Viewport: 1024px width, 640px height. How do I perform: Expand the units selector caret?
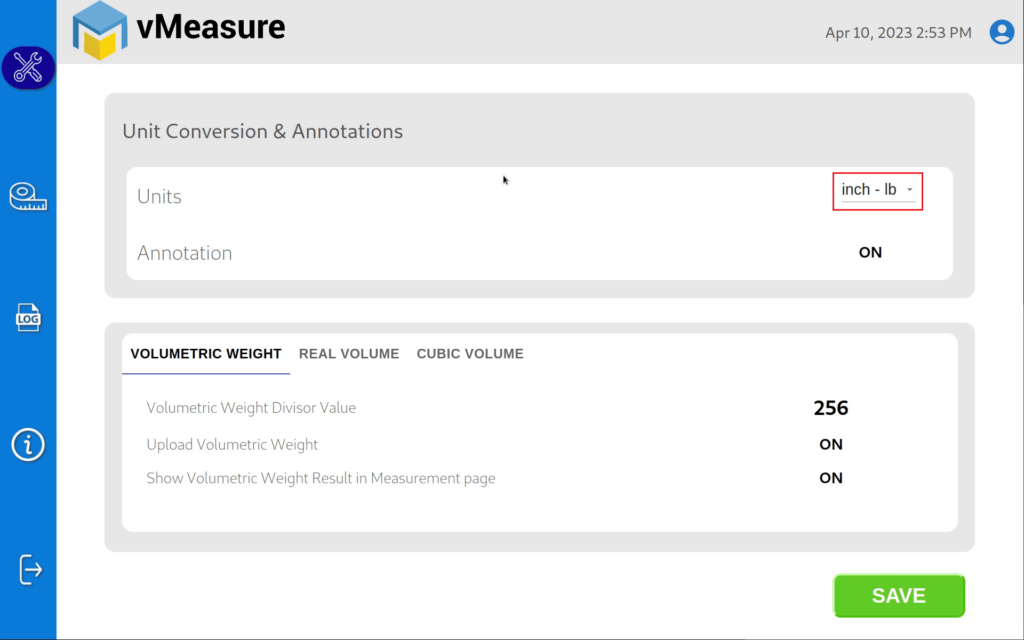pos(910,190)
